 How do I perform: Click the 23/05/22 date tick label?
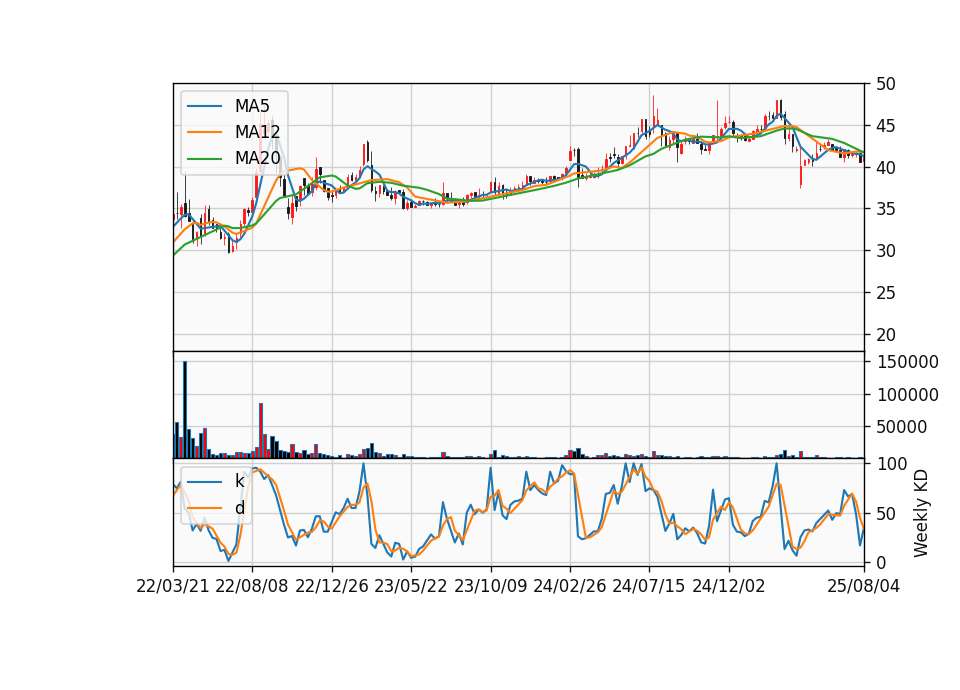(411, 587)
